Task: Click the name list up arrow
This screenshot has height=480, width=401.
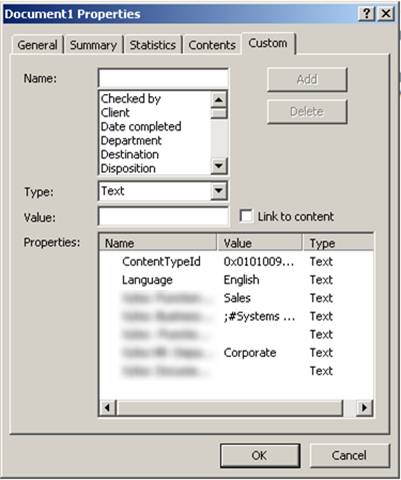Action: (219, 99)
